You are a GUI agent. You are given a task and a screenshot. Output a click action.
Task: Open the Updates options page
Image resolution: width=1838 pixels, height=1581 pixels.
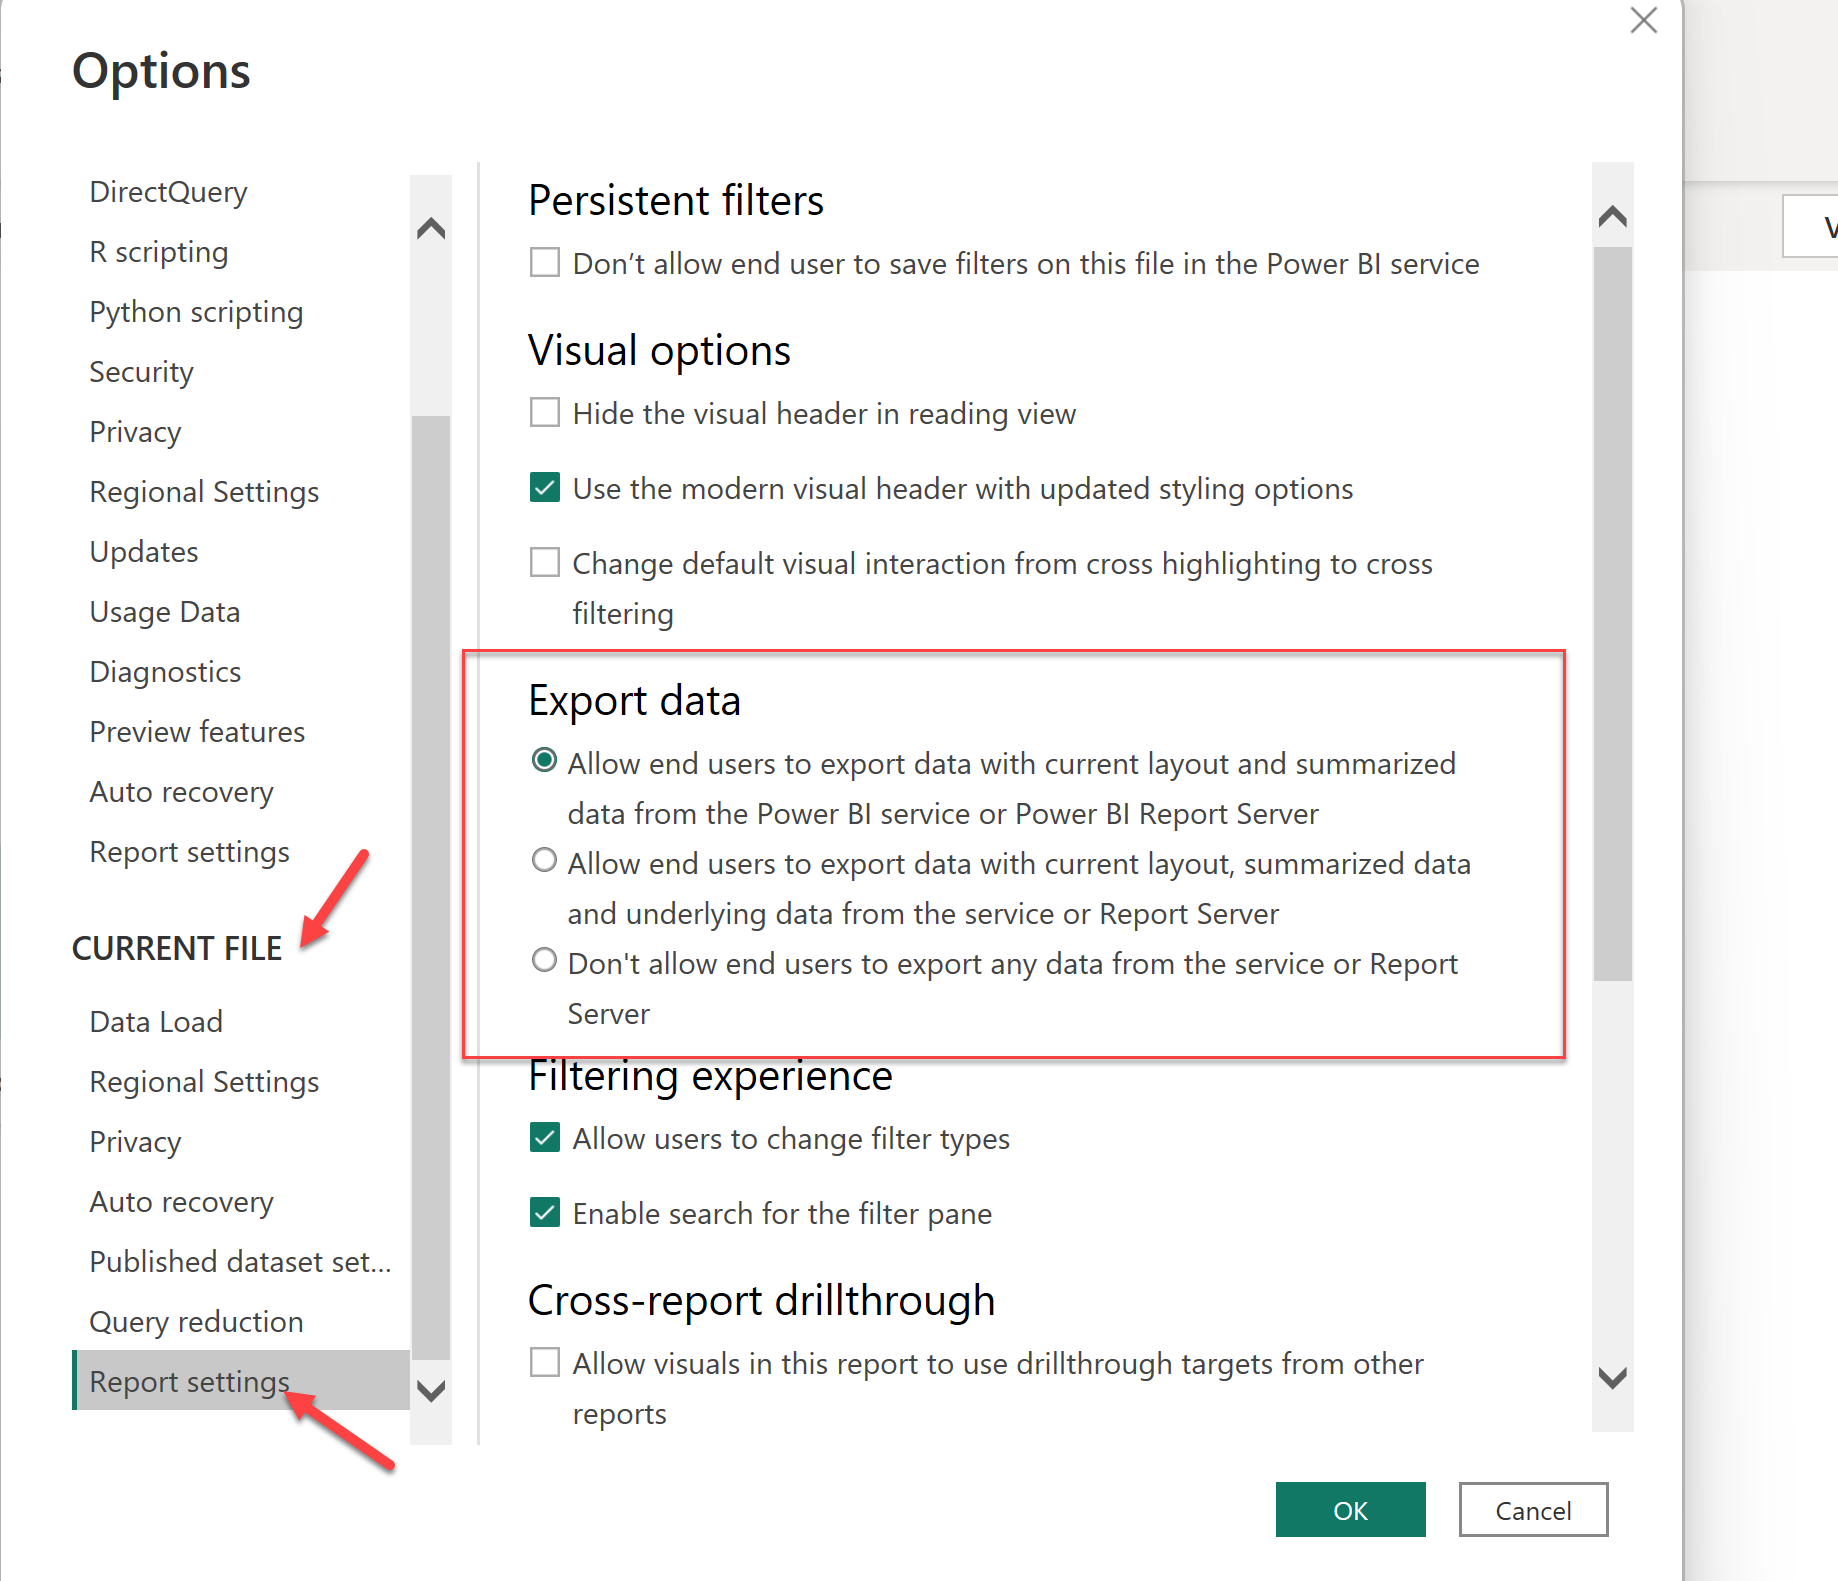pyautogui.click(x=144, y=552)
